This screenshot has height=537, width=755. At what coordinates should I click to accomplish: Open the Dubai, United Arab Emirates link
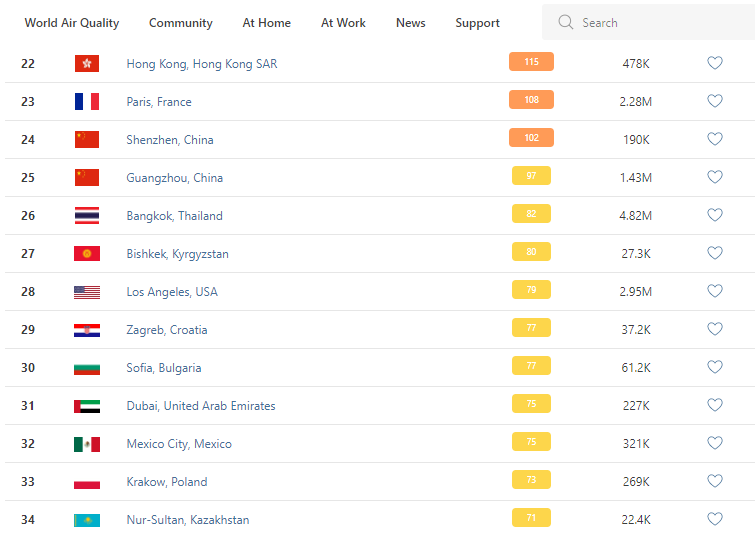201,406
